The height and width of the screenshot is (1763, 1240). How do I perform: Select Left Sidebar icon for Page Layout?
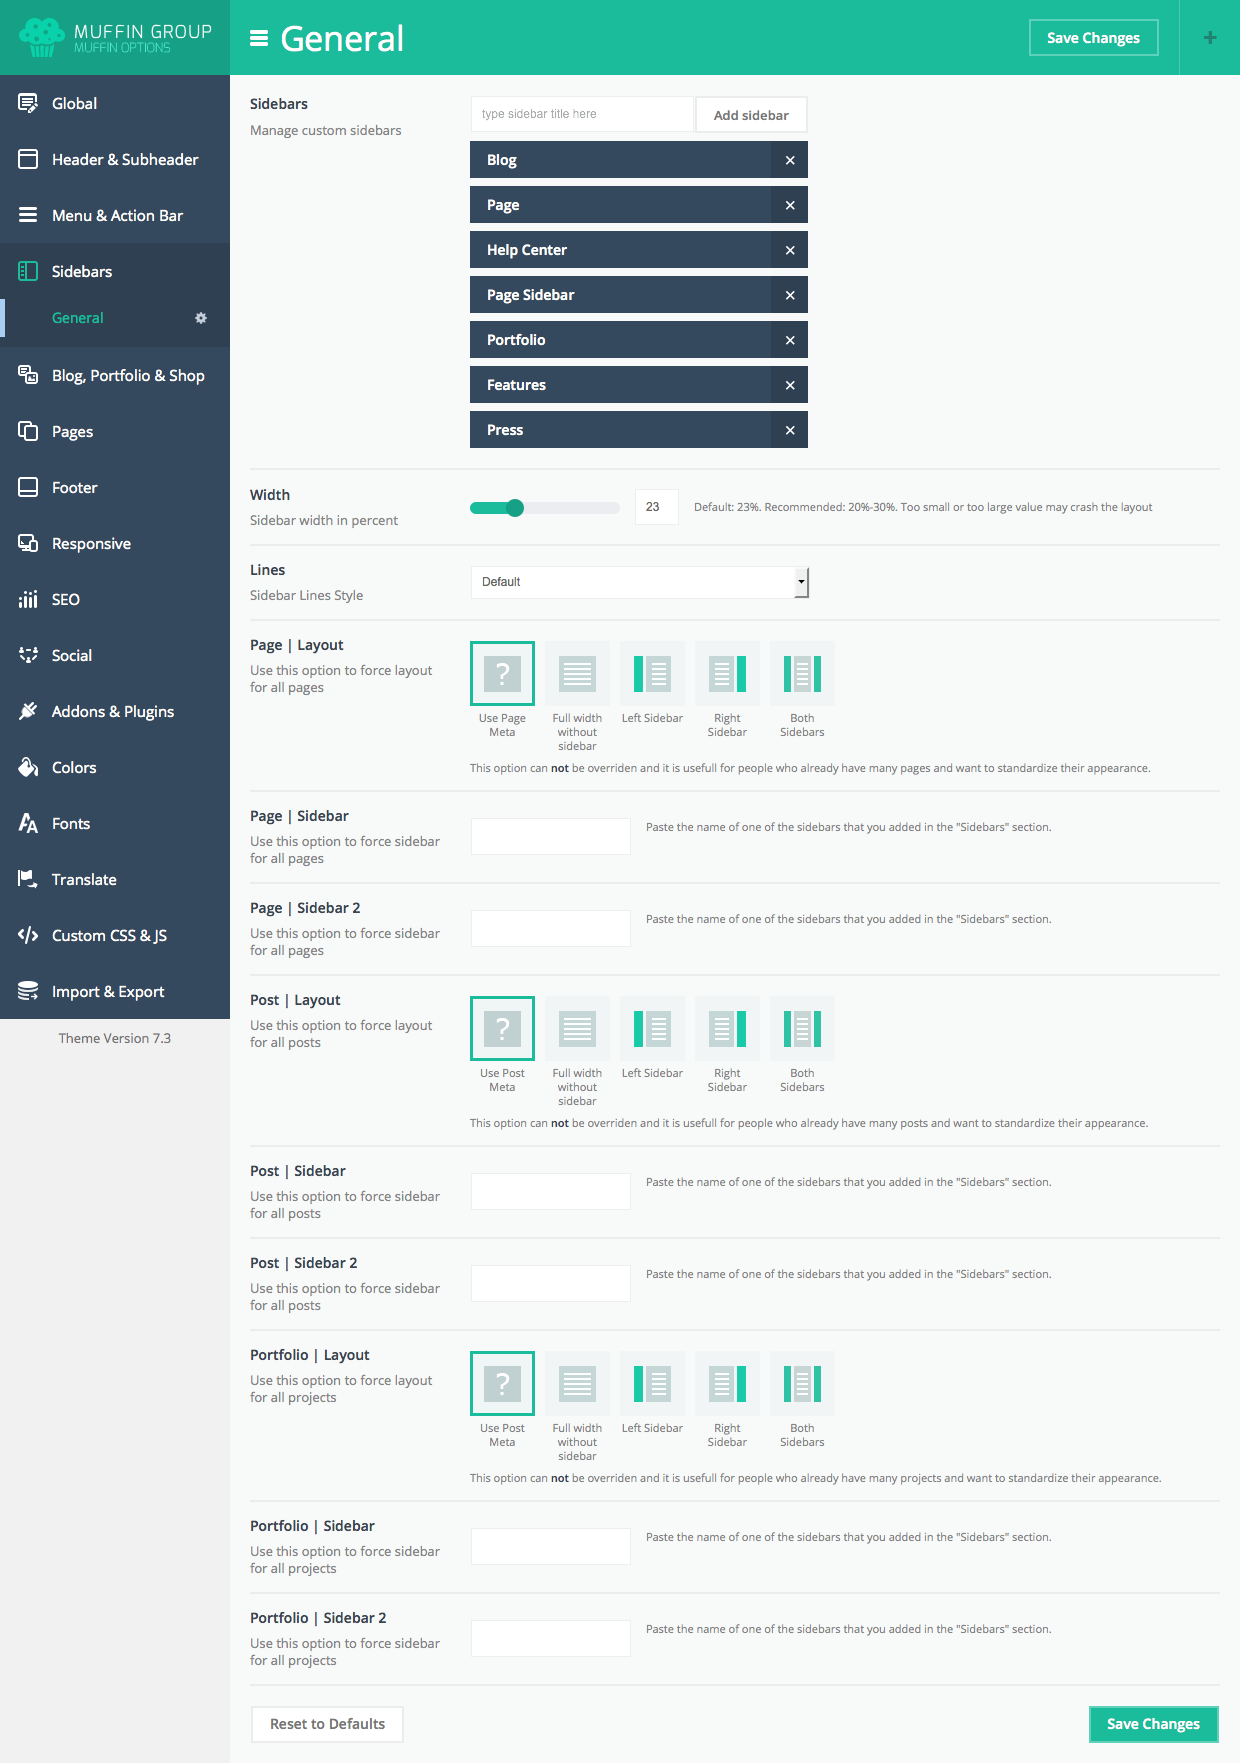[x=652, y=674]
